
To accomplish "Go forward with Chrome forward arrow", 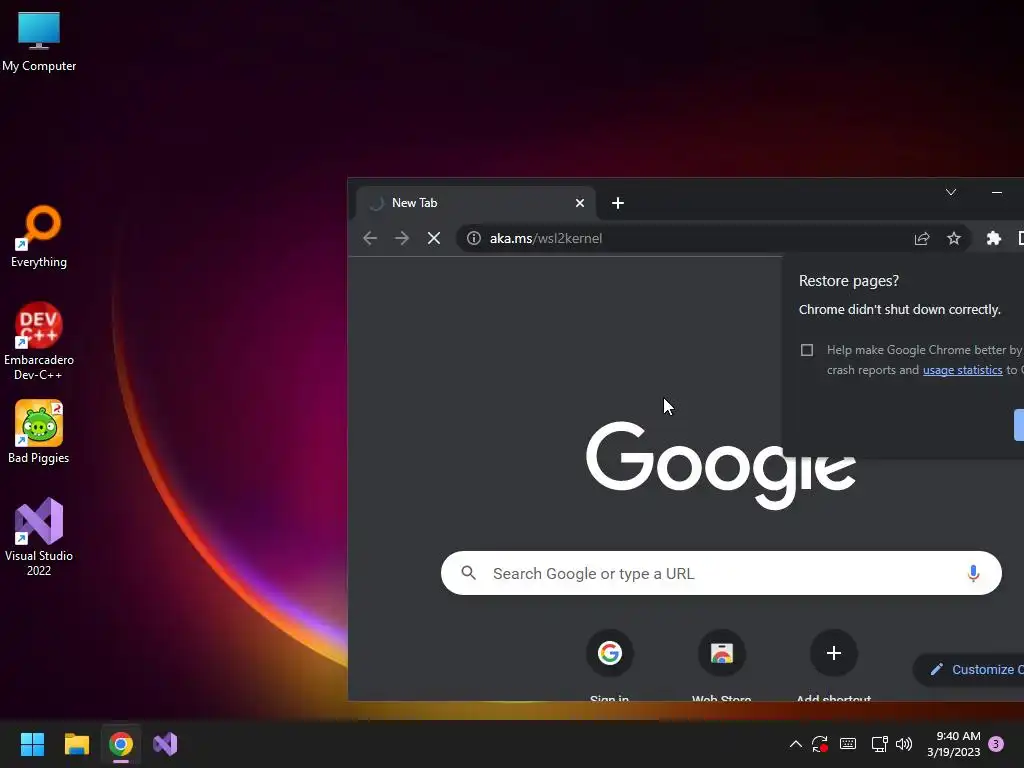I will tap(402, 238).
